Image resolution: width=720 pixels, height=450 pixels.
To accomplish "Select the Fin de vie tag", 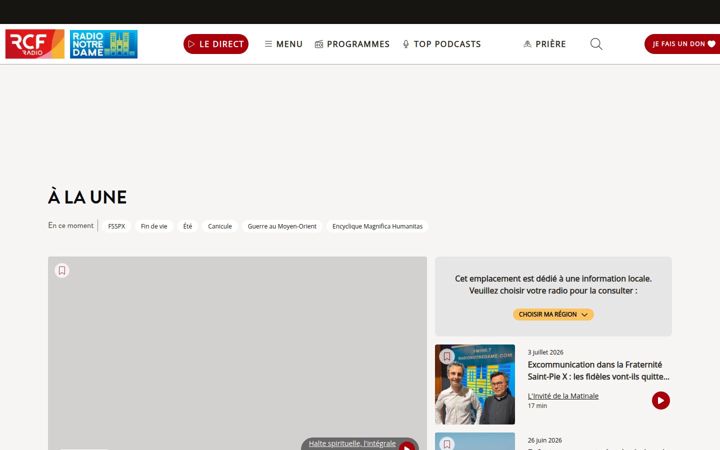I will click(154, 226).
